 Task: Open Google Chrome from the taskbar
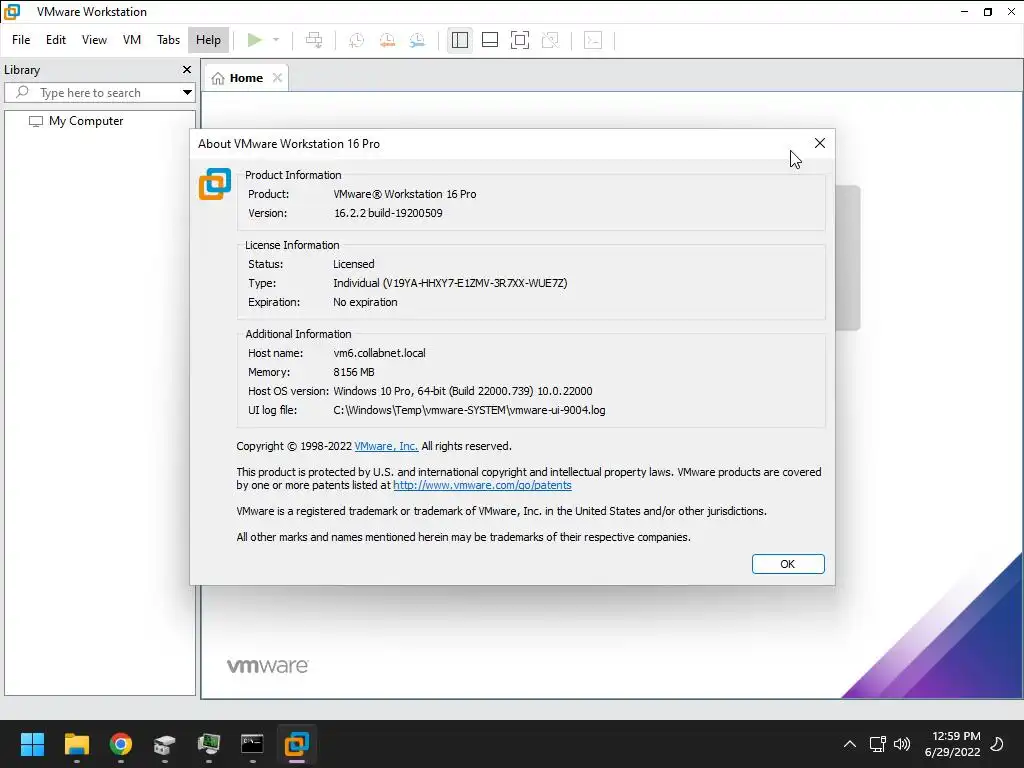(x=121, y=744)
